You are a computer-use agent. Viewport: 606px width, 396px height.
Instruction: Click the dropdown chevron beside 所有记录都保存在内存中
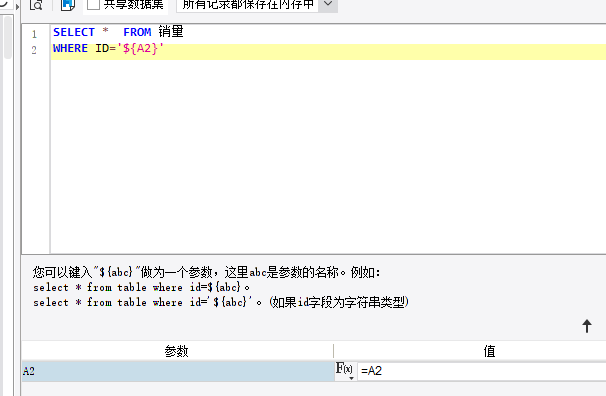coord(328,4)
